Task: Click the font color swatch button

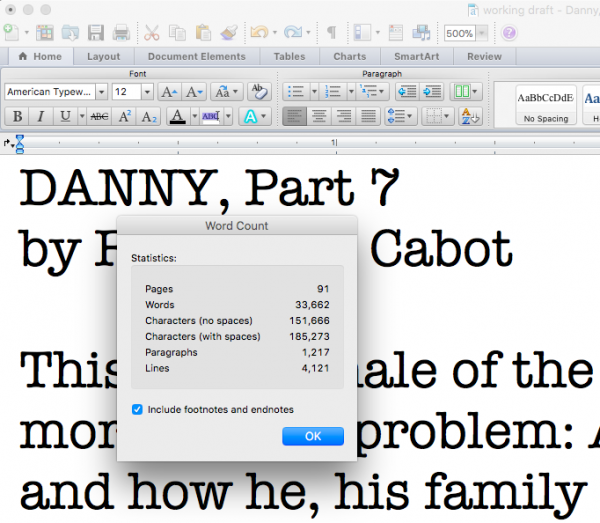Action: pyautogui.click(x=178, y=116)
